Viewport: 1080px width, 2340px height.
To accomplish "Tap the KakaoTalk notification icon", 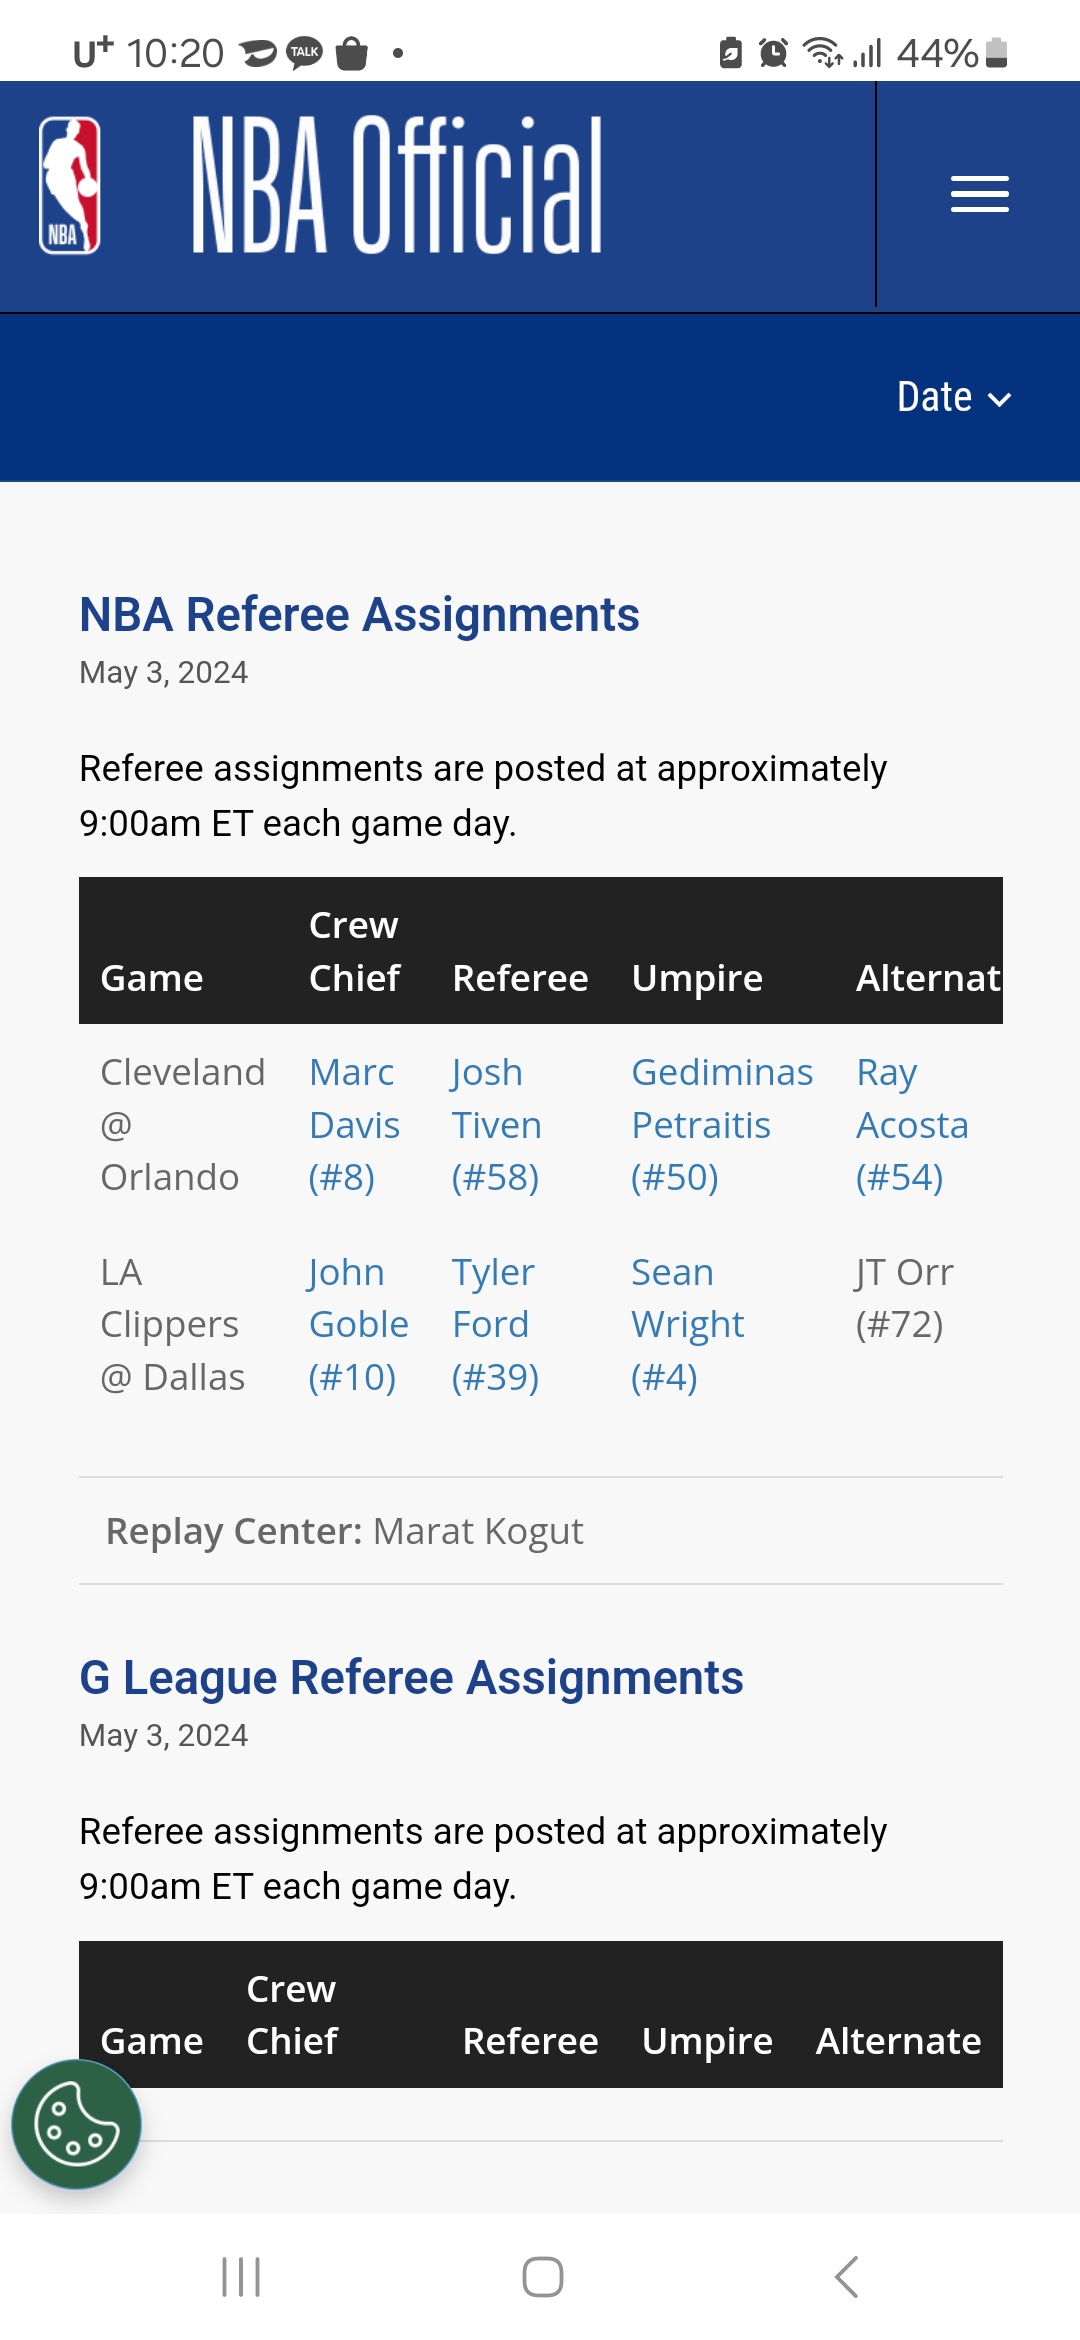I will (304, 52).
